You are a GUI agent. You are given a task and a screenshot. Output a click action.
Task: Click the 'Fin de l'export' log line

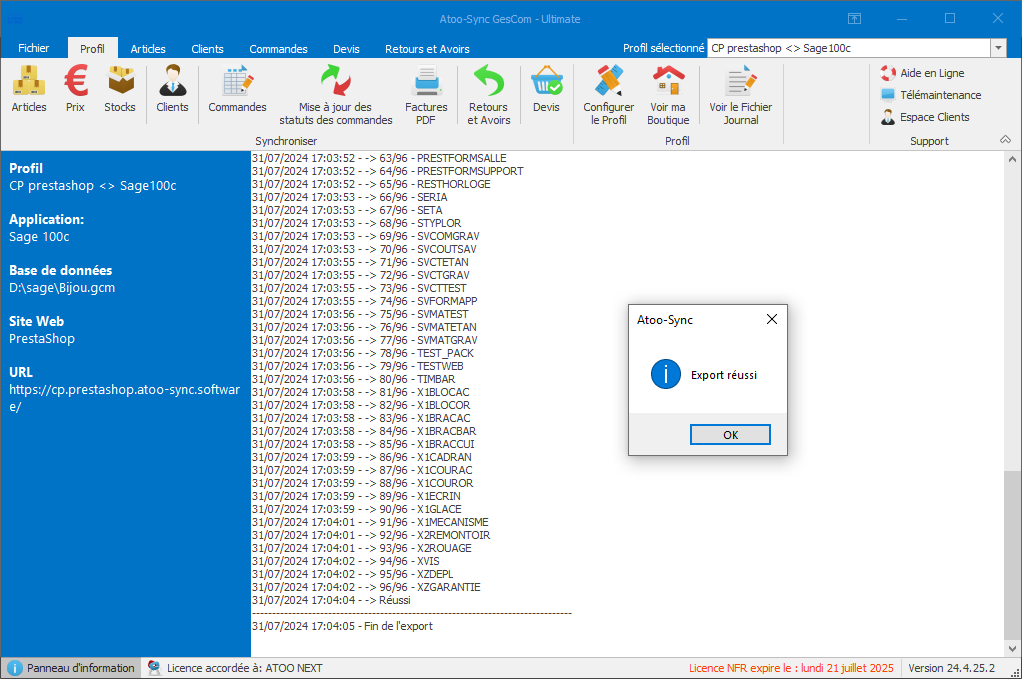click(342, 626)
